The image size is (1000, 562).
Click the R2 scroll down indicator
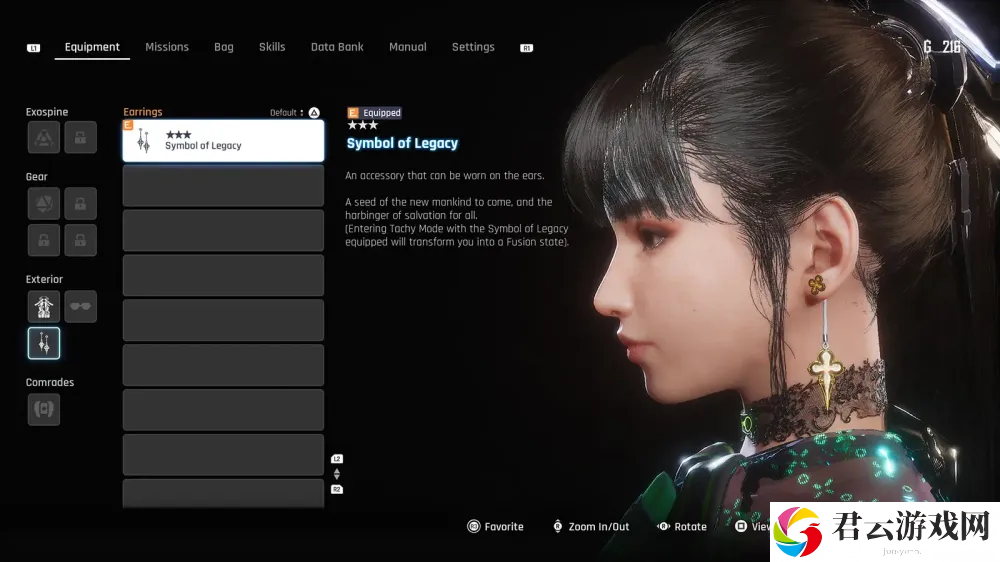pyautogui.click(x=337, y=489)
